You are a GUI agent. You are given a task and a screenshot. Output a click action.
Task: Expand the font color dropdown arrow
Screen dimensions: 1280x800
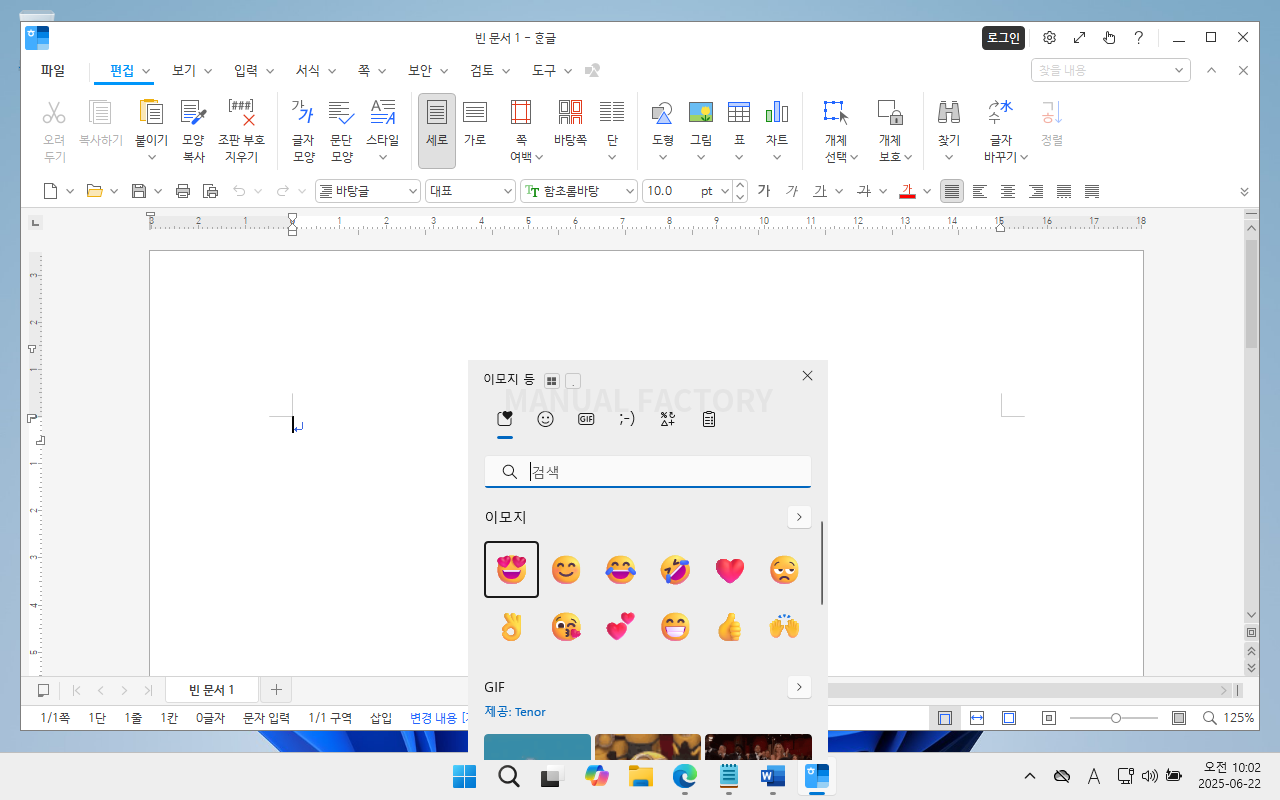[x=927, y=191]
